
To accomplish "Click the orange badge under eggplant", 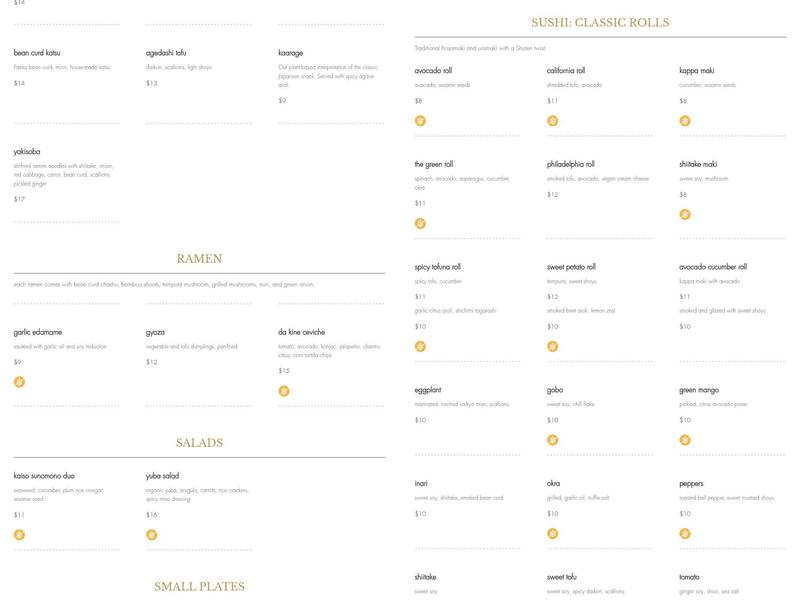I will (x=420, y=440).
